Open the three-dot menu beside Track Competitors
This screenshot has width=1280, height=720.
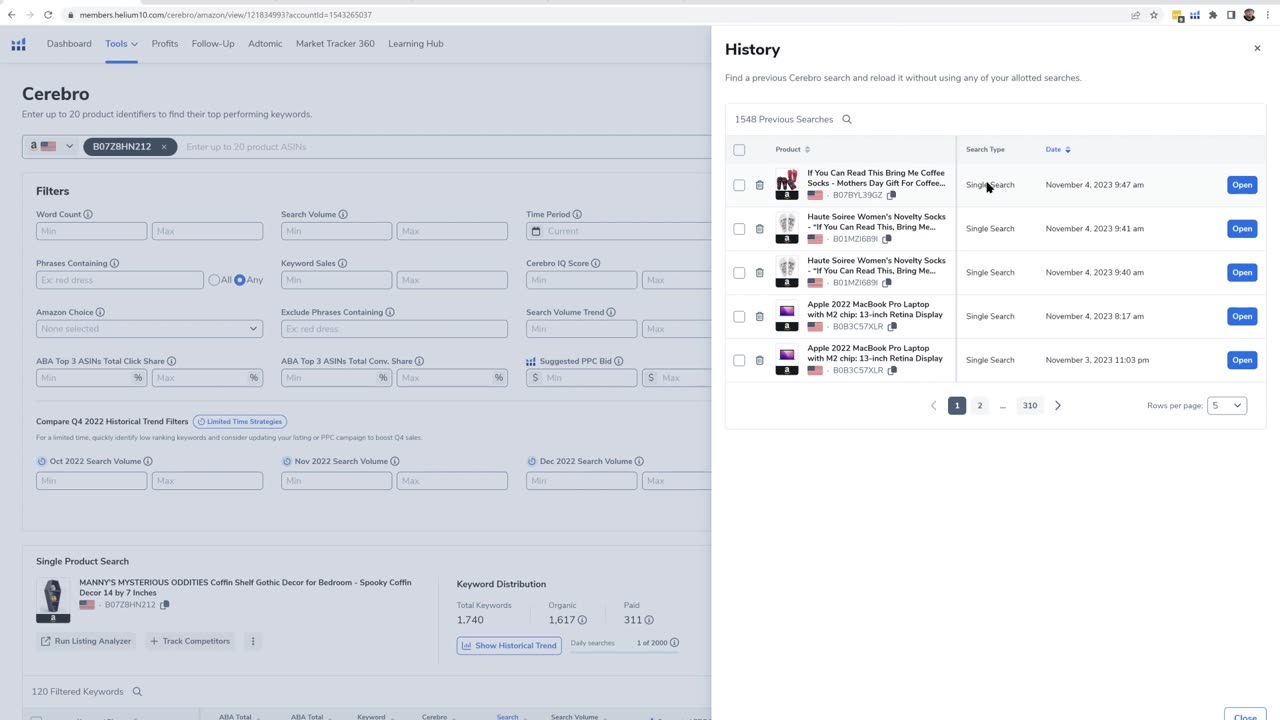coord(252,641)
